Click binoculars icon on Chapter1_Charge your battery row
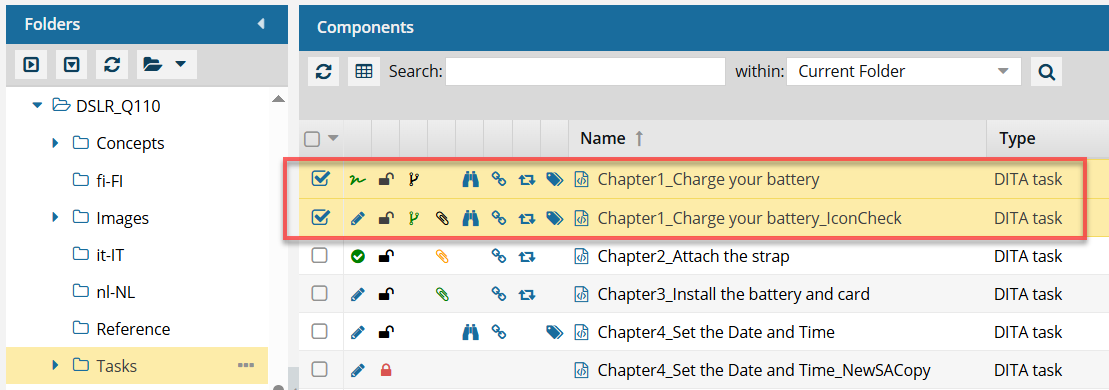1109x390 pixels. [x=470, y=180]
